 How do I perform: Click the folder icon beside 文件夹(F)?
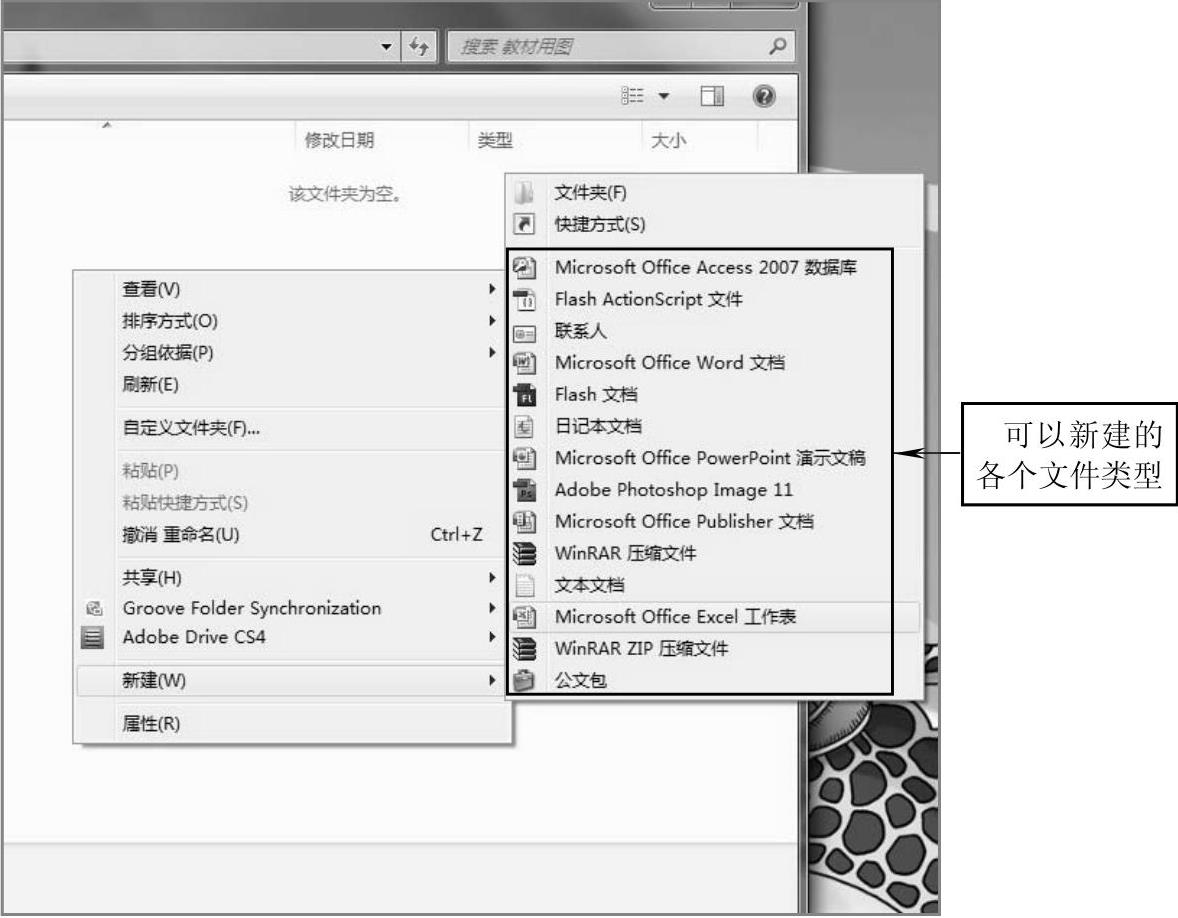coord(524,192)
